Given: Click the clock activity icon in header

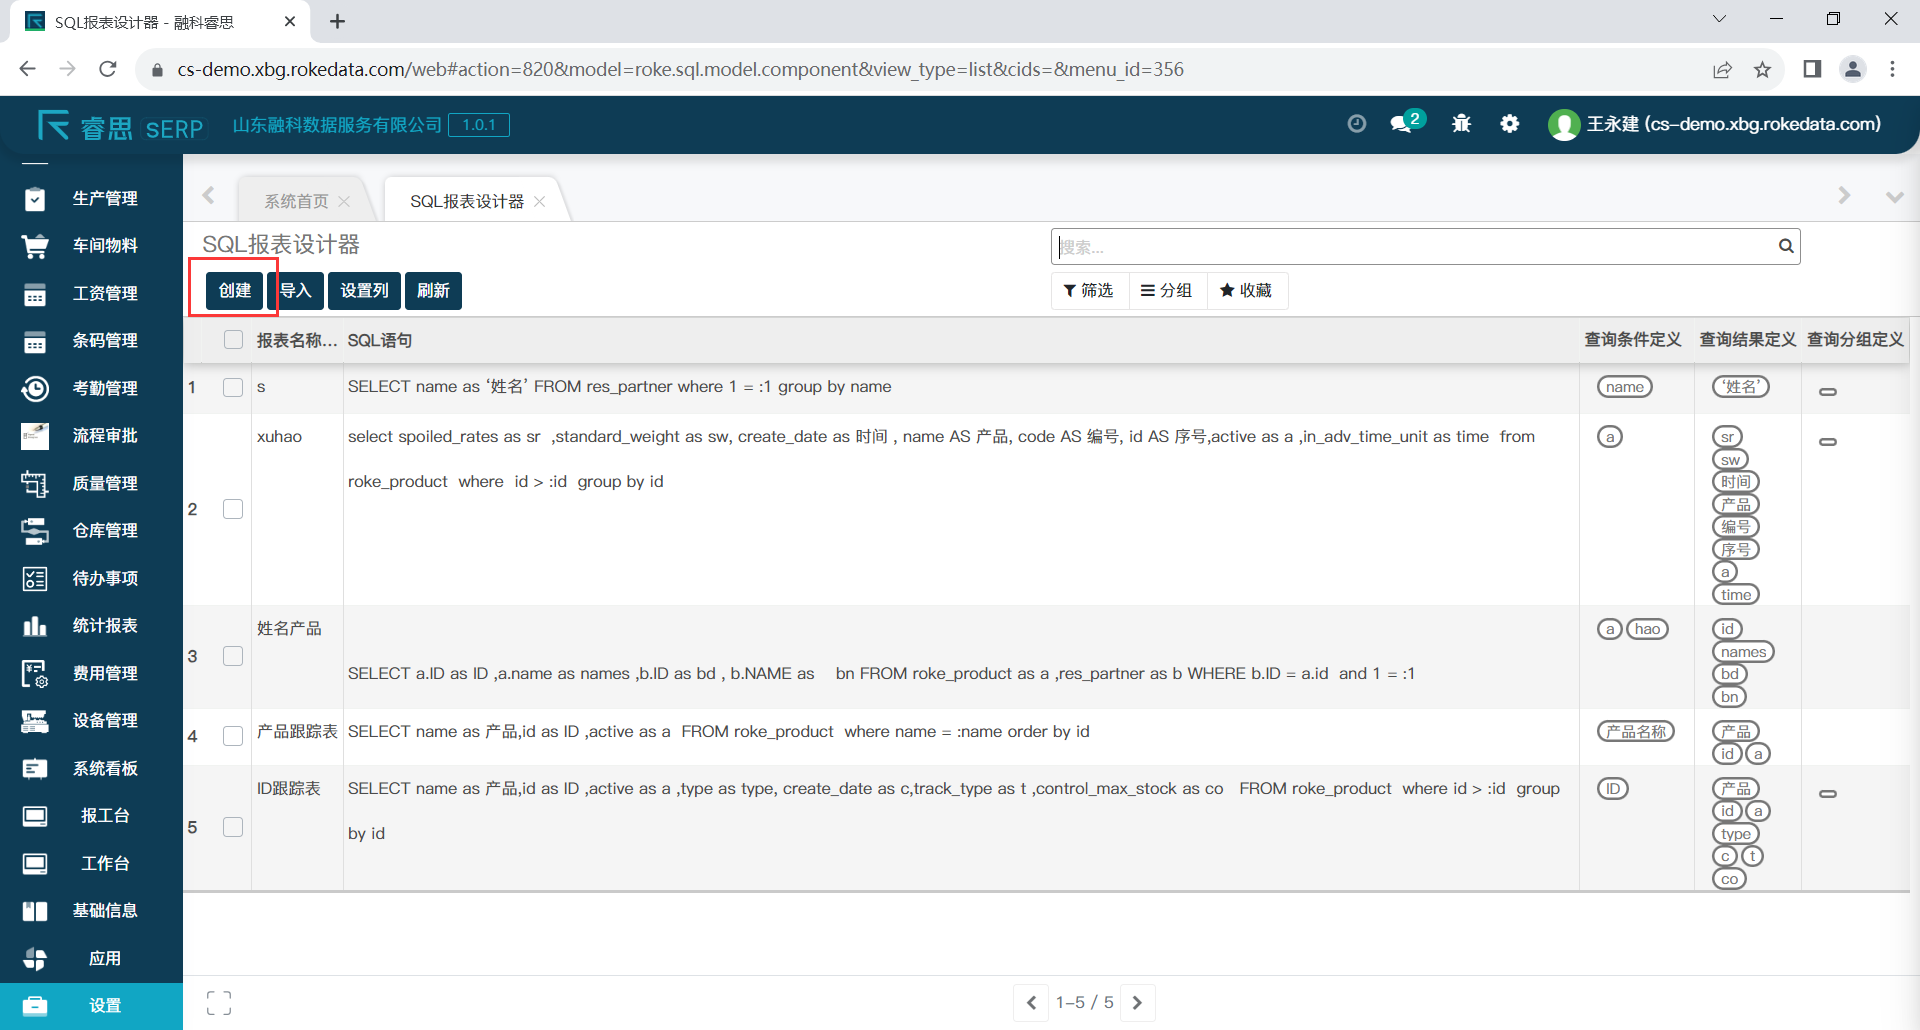Looking at the screenshot, I should click(x=1356, y=124).
